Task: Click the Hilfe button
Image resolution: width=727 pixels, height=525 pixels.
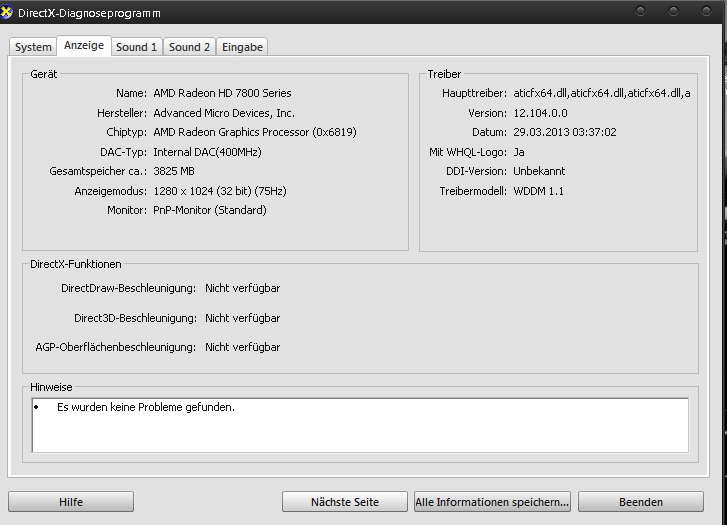Action: [x=71, y=502]
